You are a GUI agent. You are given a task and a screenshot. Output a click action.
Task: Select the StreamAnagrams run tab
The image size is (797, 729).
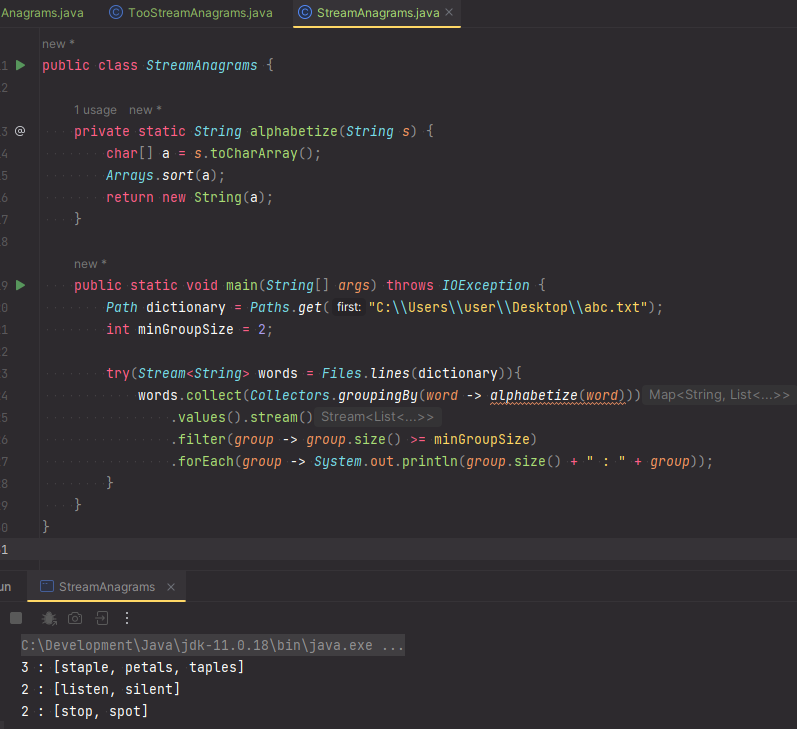coord(107,587)
